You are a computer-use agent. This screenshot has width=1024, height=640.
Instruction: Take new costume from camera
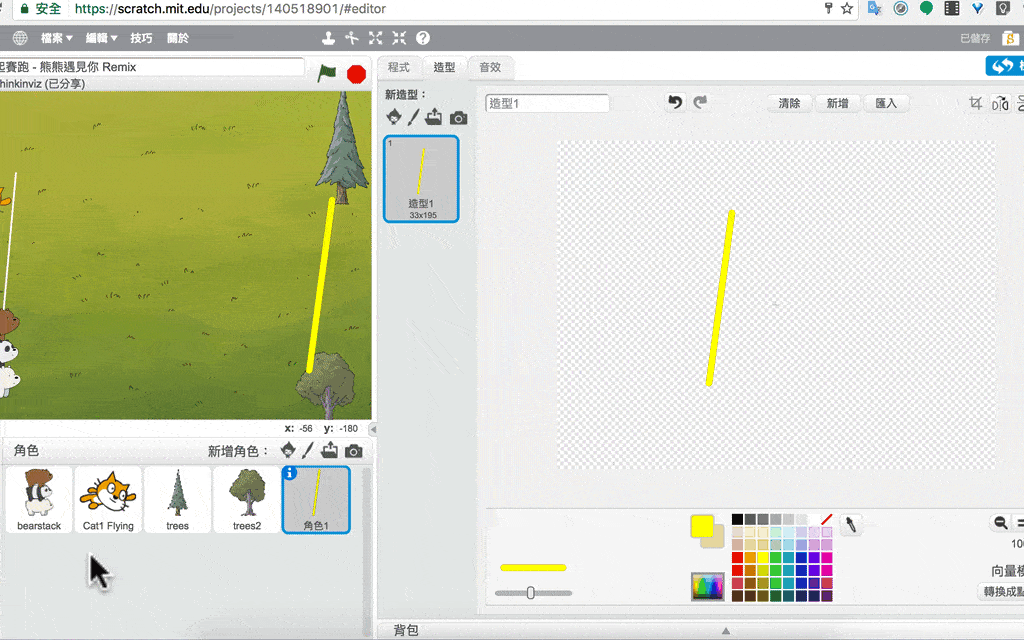[458, 118]
